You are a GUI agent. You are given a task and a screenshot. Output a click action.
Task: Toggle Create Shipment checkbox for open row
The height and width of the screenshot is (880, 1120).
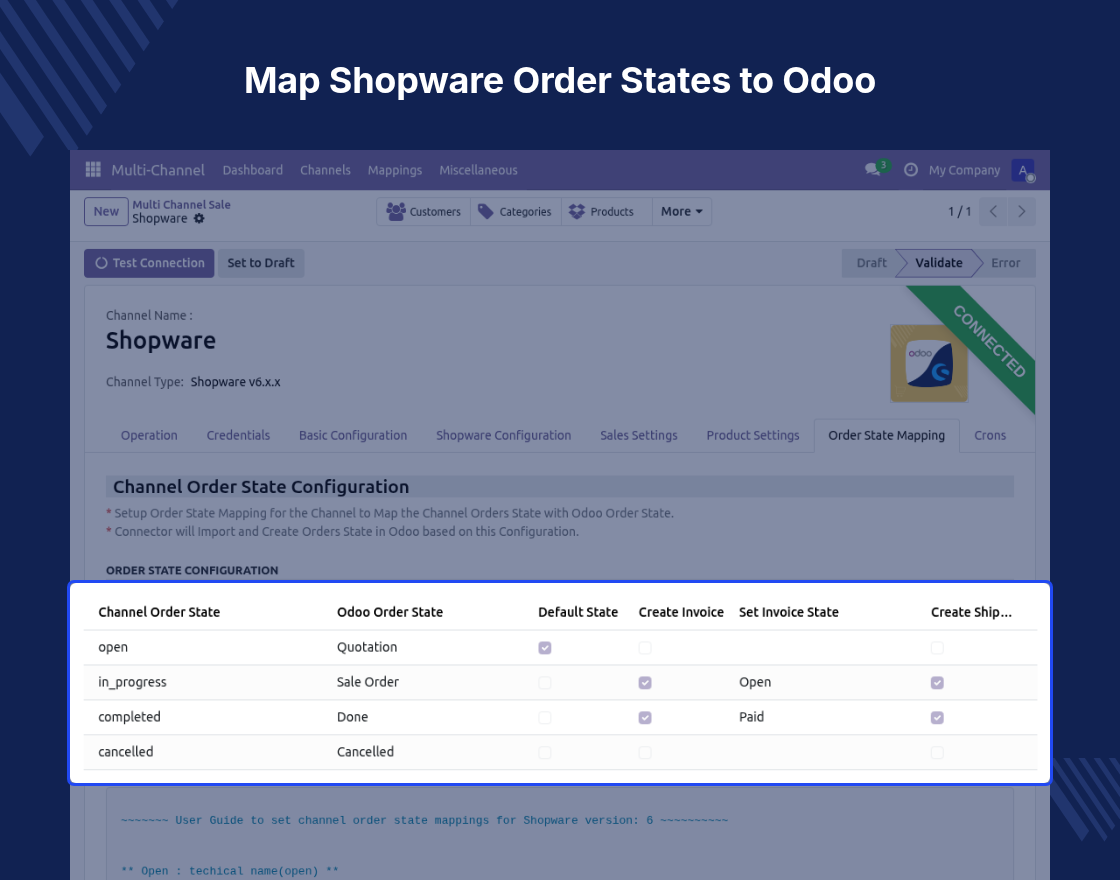937,648
